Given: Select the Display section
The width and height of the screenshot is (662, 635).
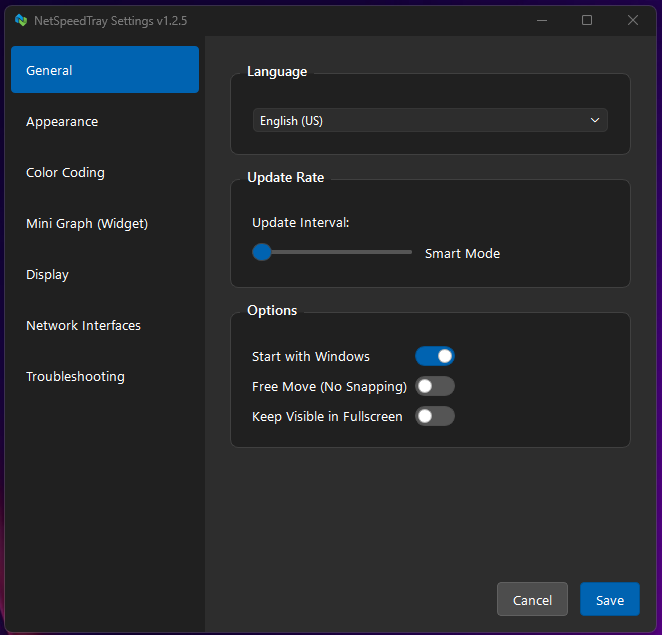Looking at the screenshot, I should 105,274.
